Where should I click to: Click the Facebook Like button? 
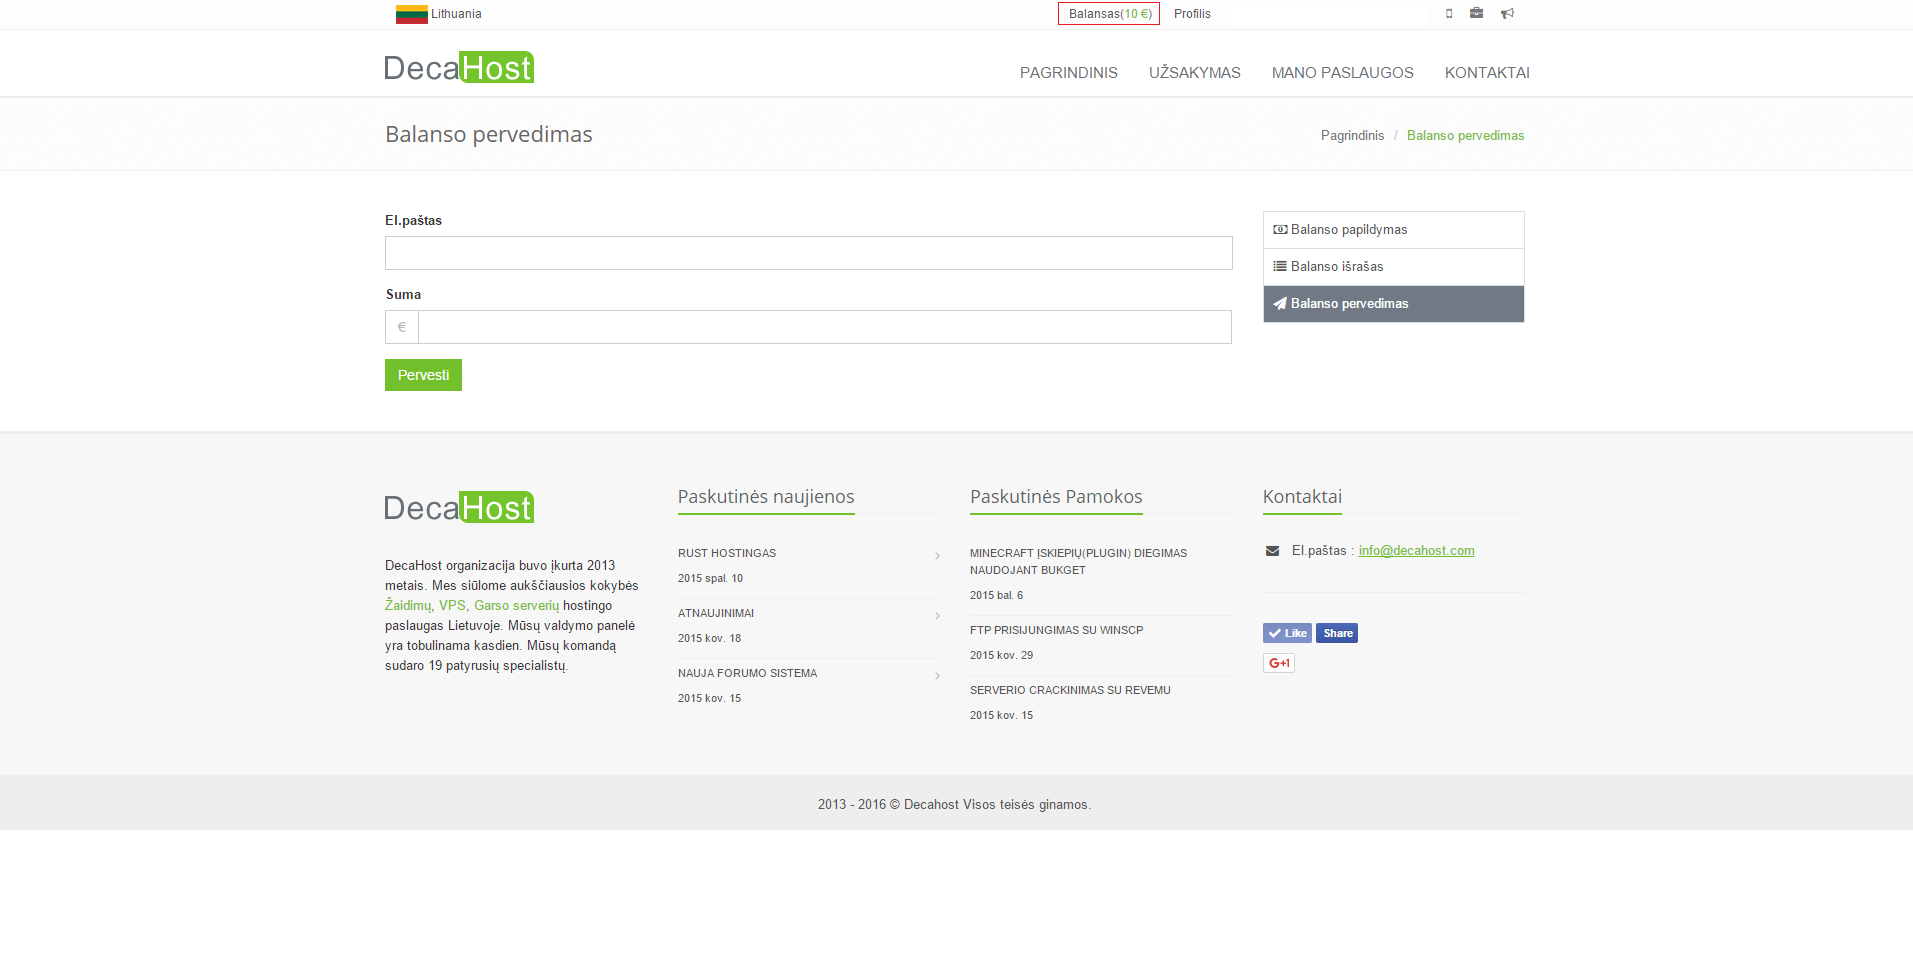(x=1287, y=633)
